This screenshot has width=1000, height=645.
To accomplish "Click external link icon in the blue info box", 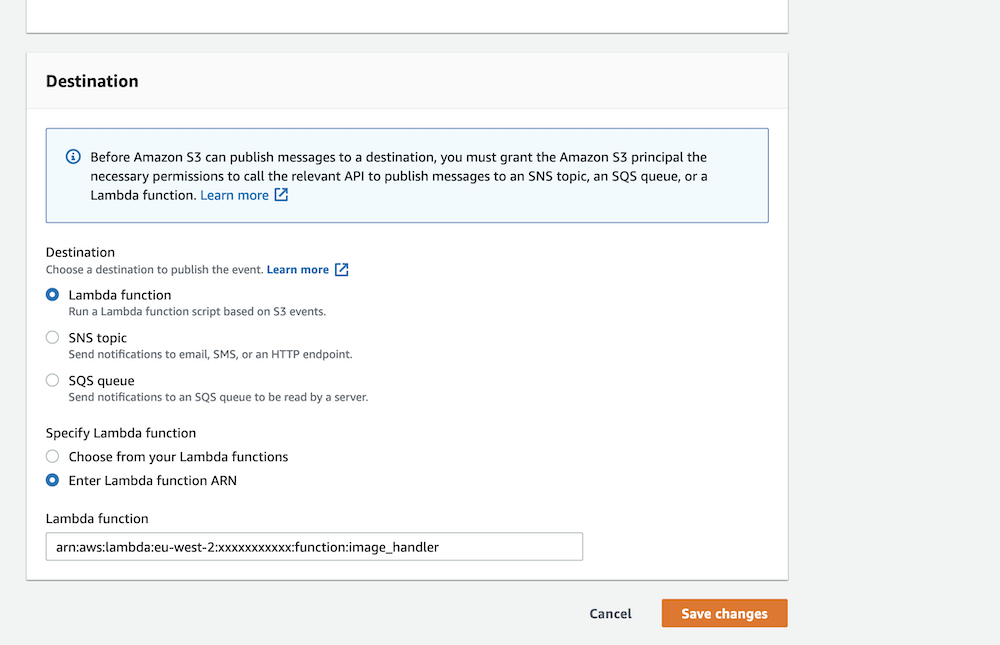I will pyautogui.click(x=281, y=195).
